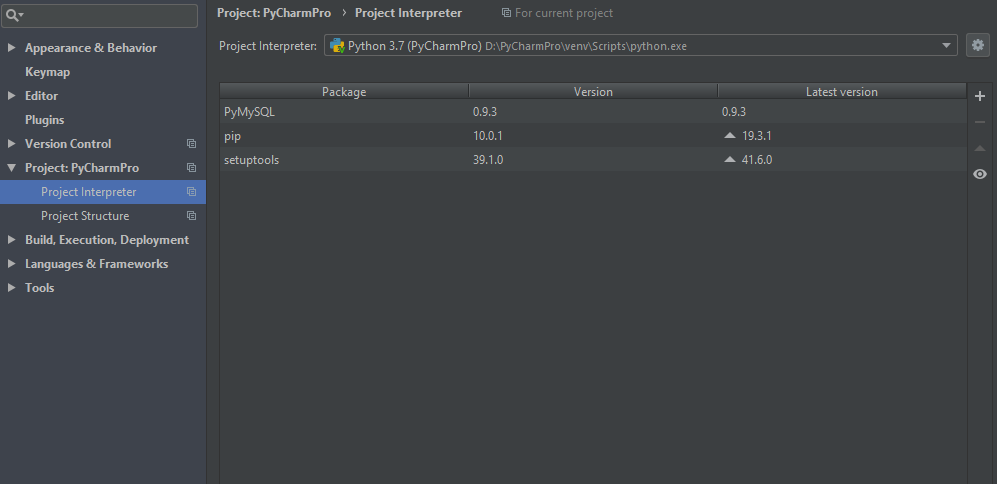Click the Package column header
Viewport: 997px width, 484px height.
point(344,92)
